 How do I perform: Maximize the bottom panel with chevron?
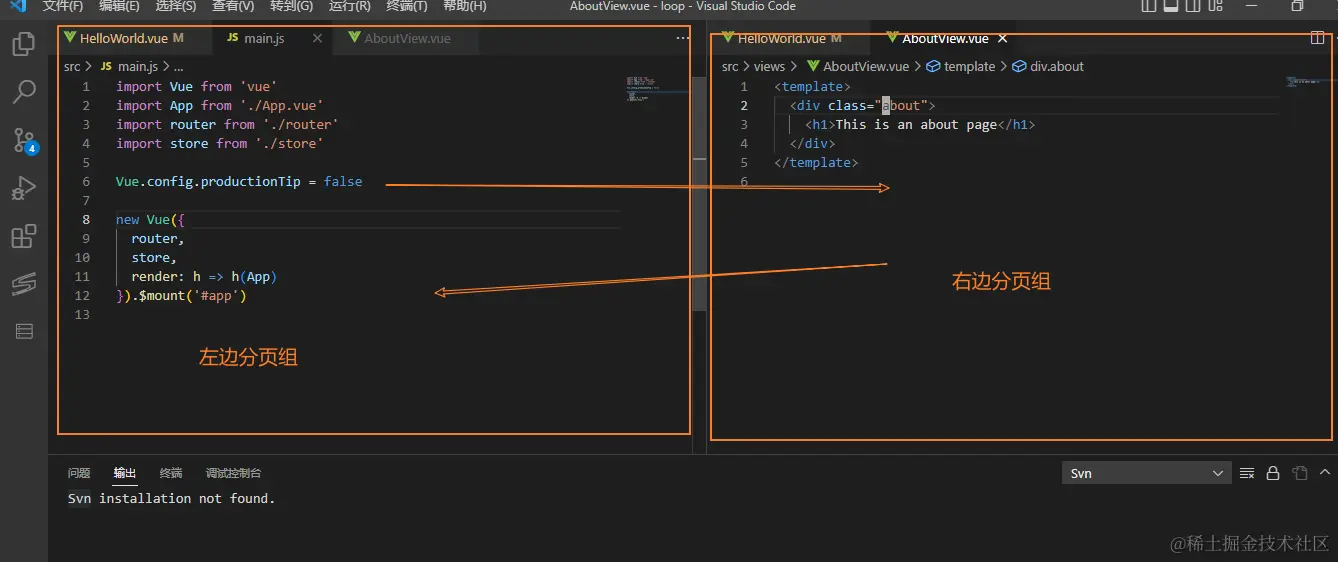(1325, 473)
